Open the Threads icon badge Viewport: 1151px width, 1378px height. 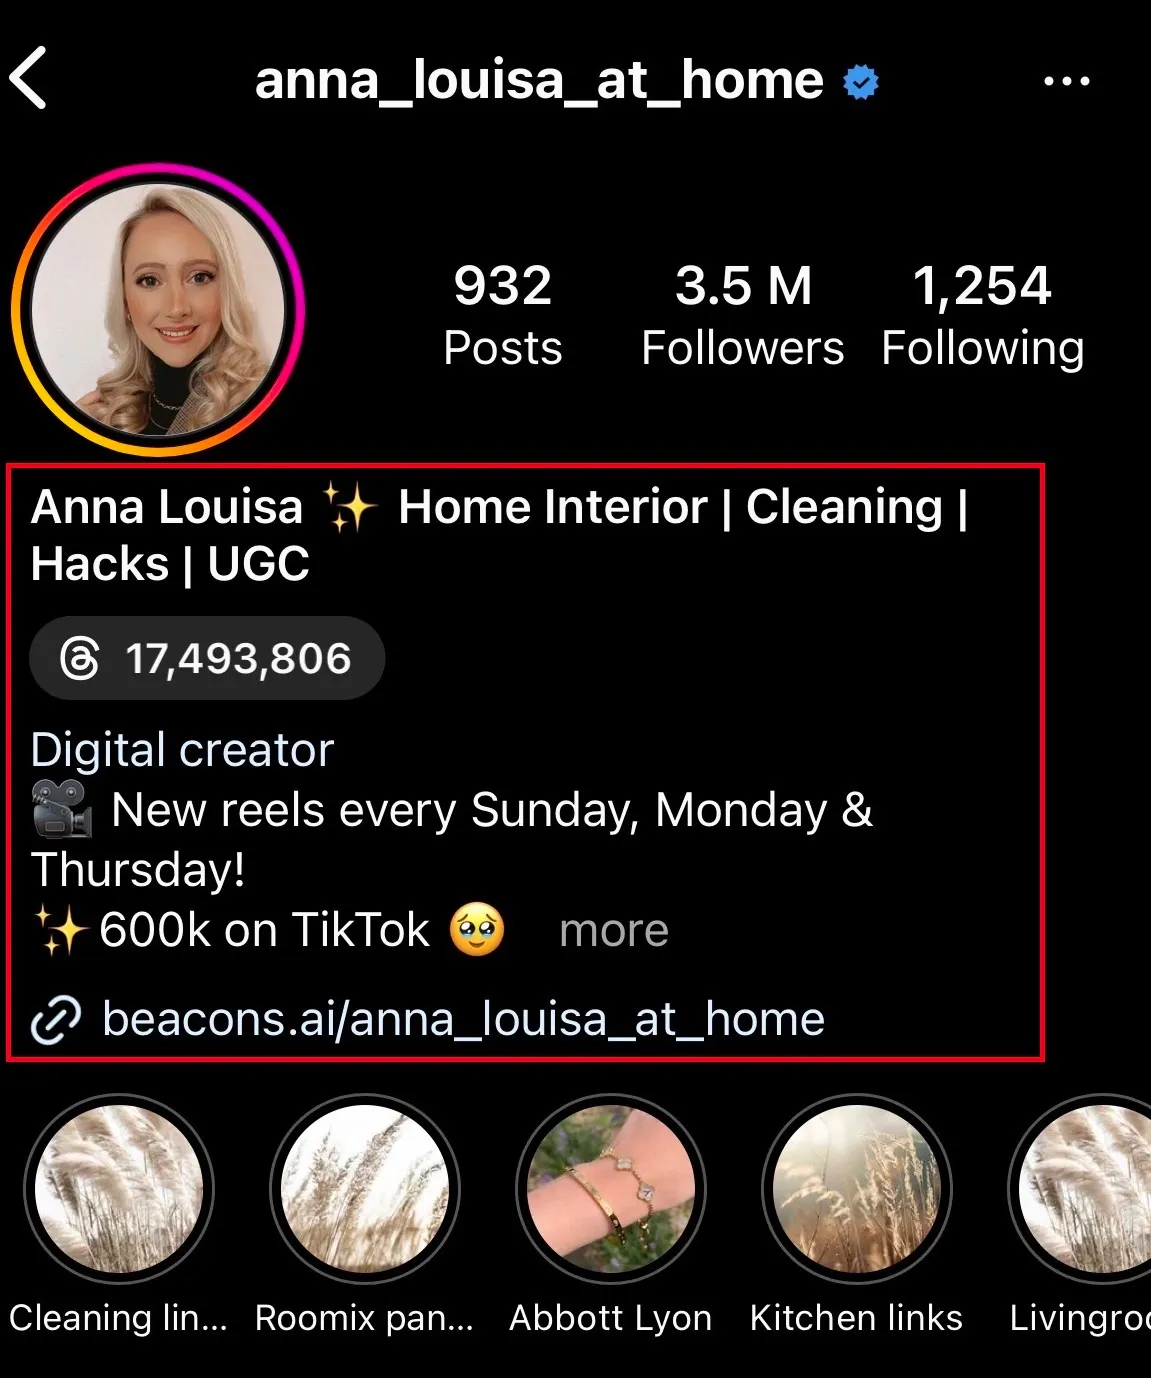coord(80,659)
